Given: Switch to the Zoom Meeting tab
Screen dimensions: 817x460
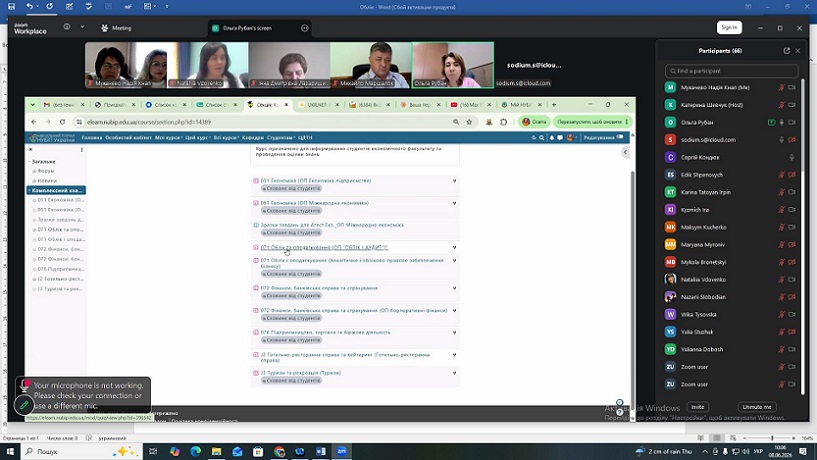Looking at the screenshot, I should [116, 28].
